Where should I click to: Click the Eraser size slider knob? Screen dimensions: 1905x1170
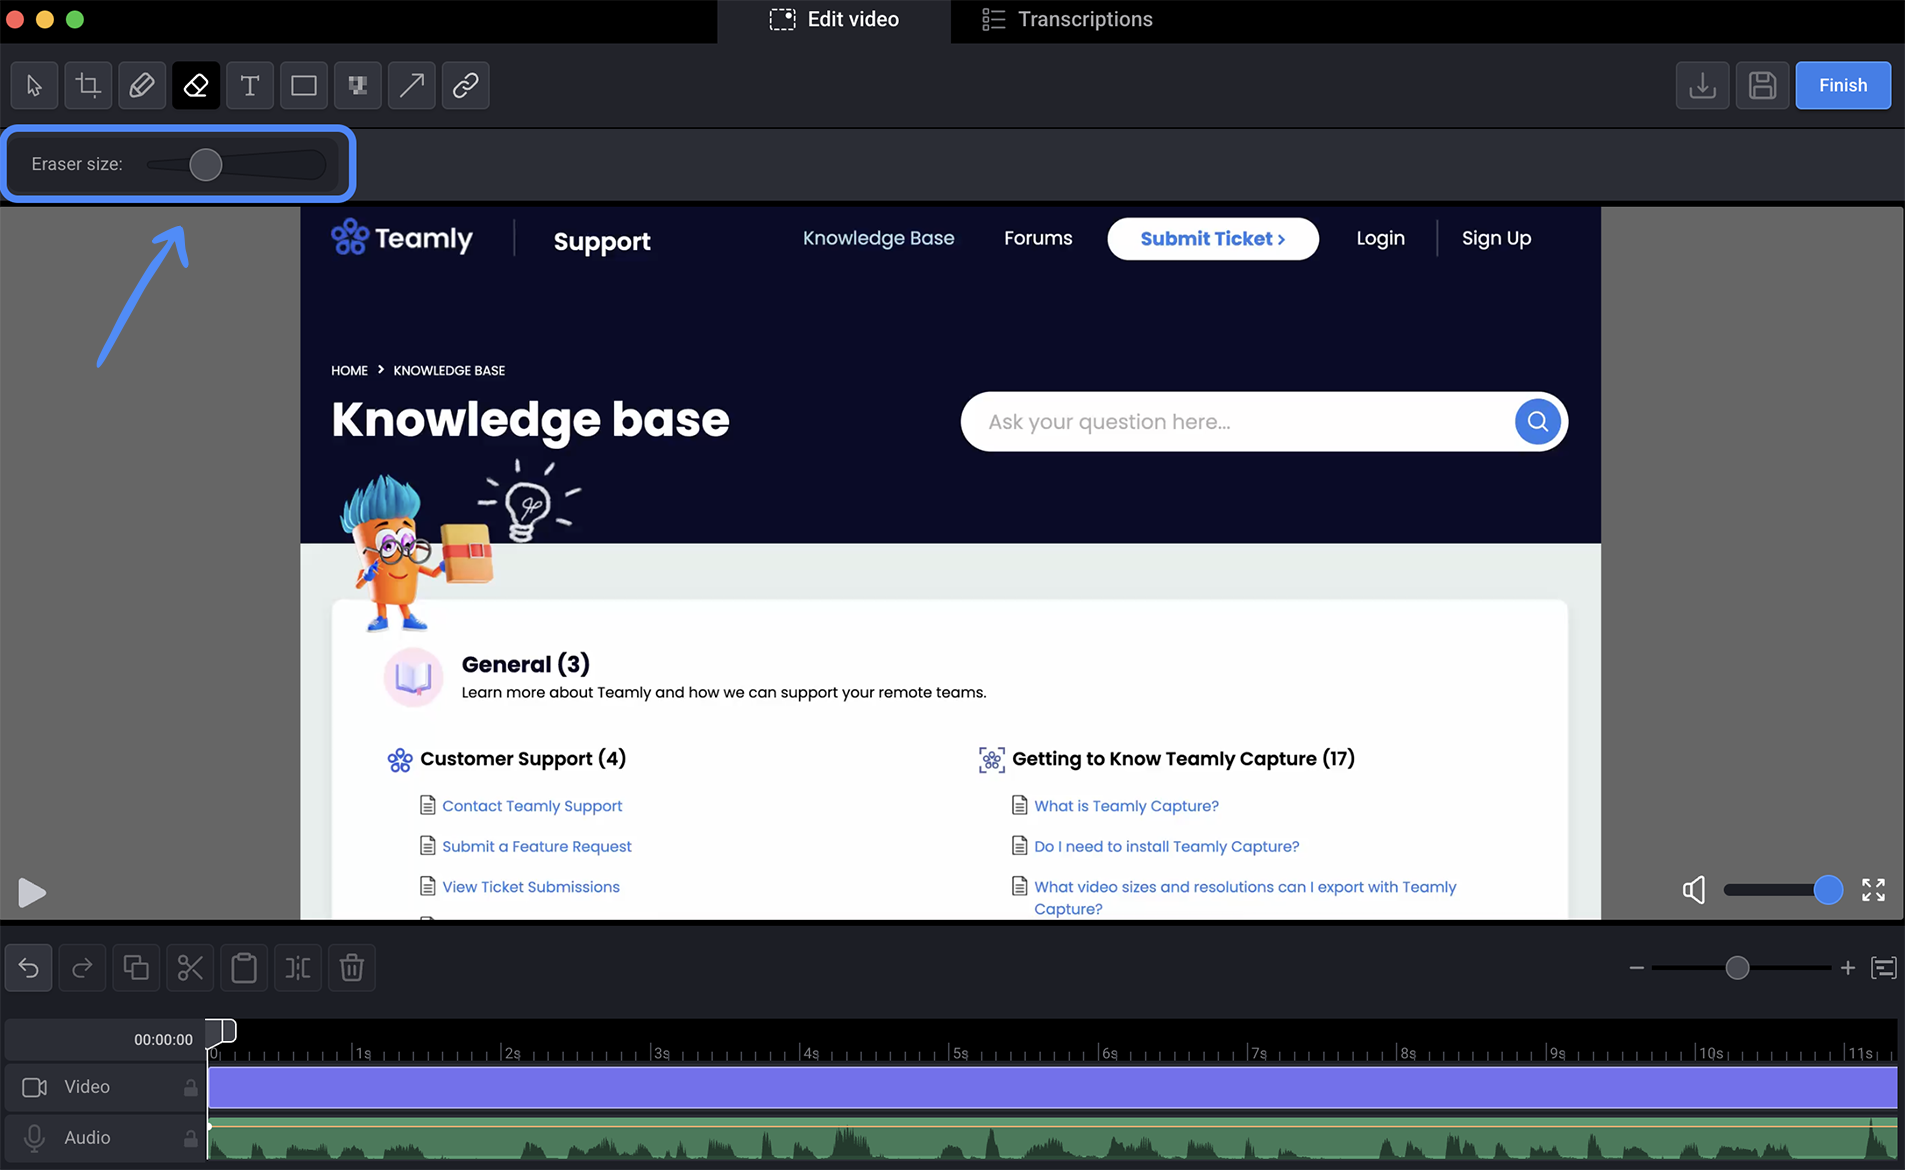[x=206, y=164]
